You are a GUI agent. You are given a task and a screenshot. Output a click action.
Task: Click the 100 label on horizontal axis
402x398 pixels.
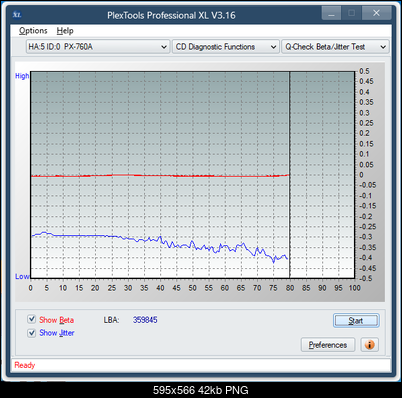click(x=355, y=288)
